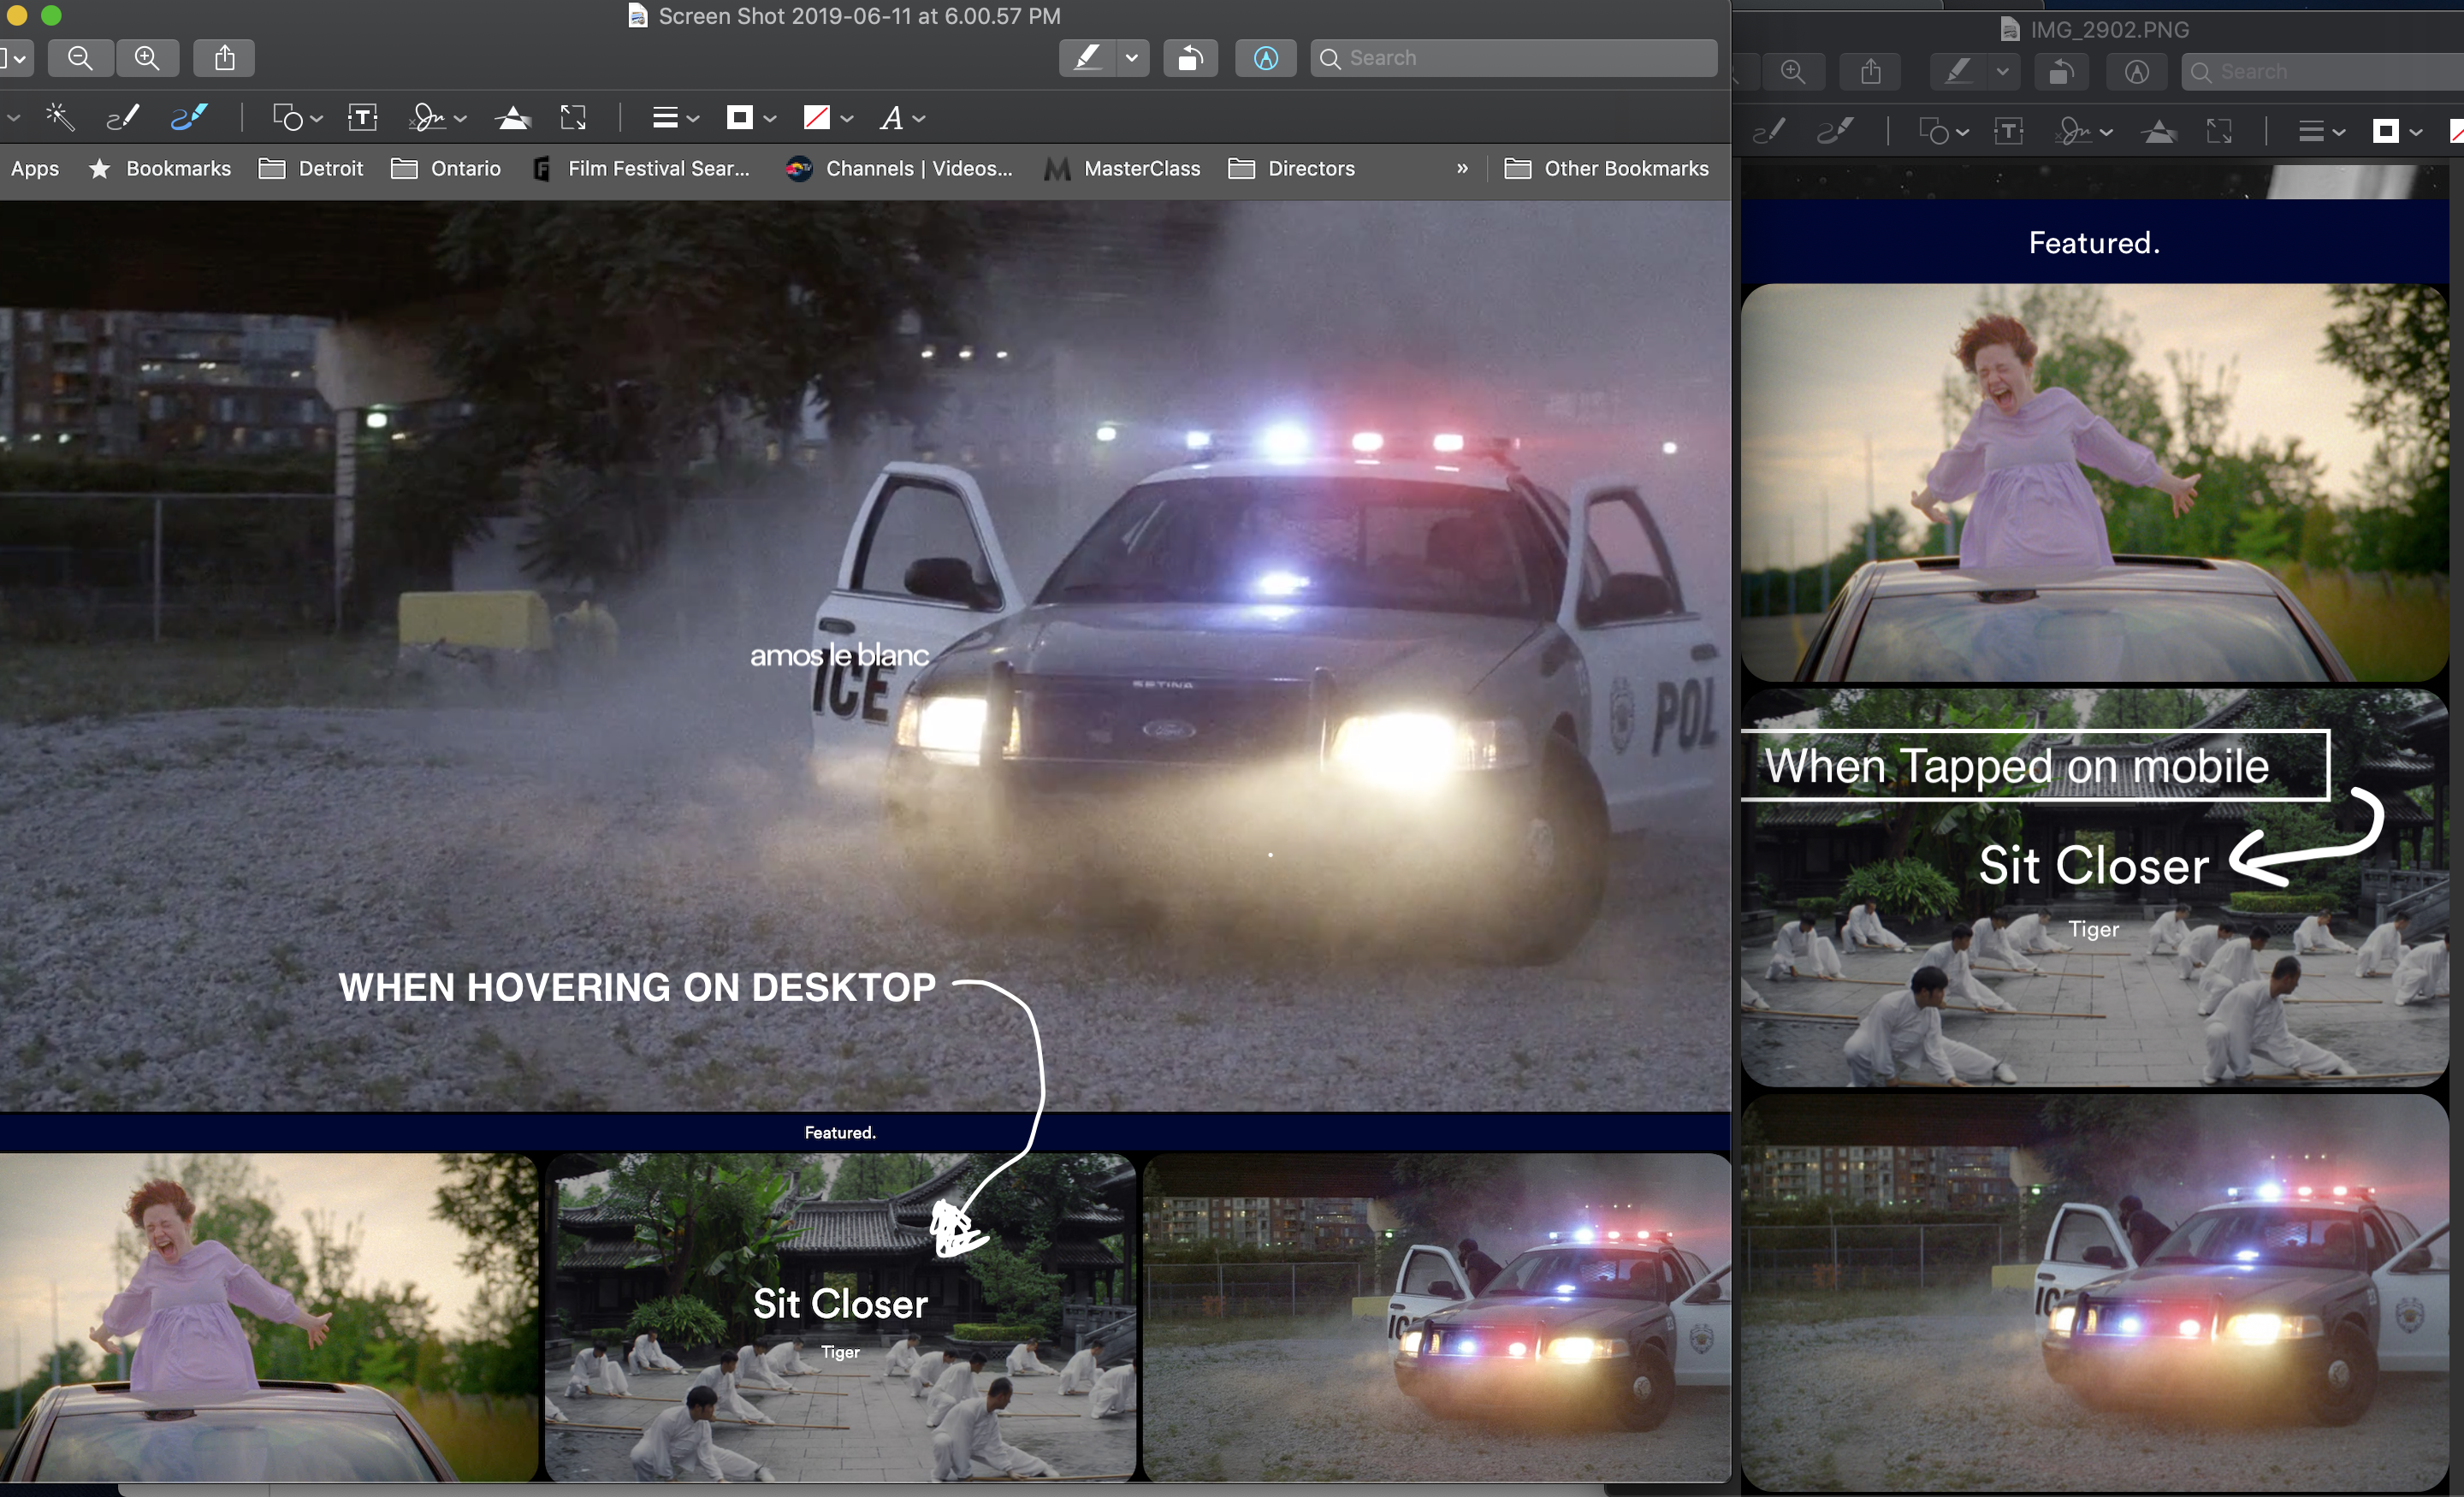Open Text Style menu in Screen Shot window
The width and height of the screenshot is (2464, 1497).
point(891,118)
